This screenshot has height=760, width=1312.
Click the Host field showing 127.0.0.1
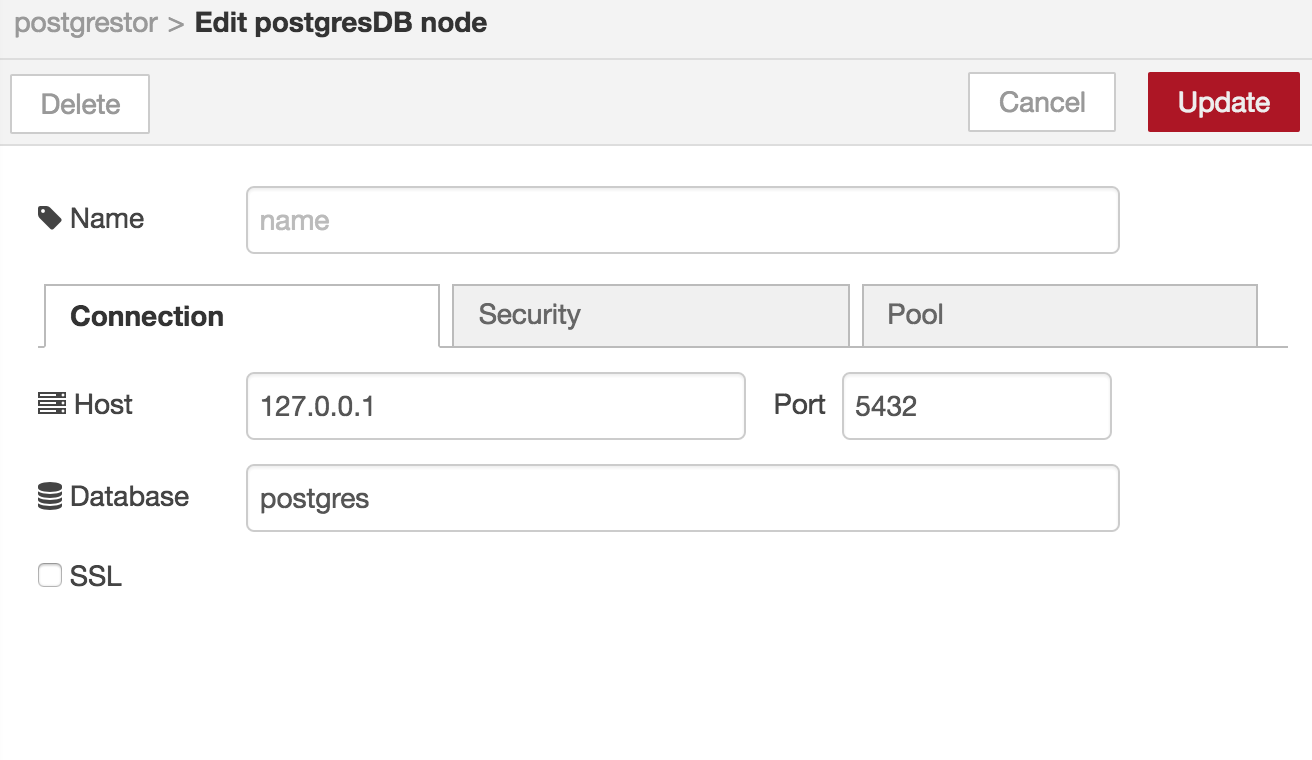tap(496, 406)
